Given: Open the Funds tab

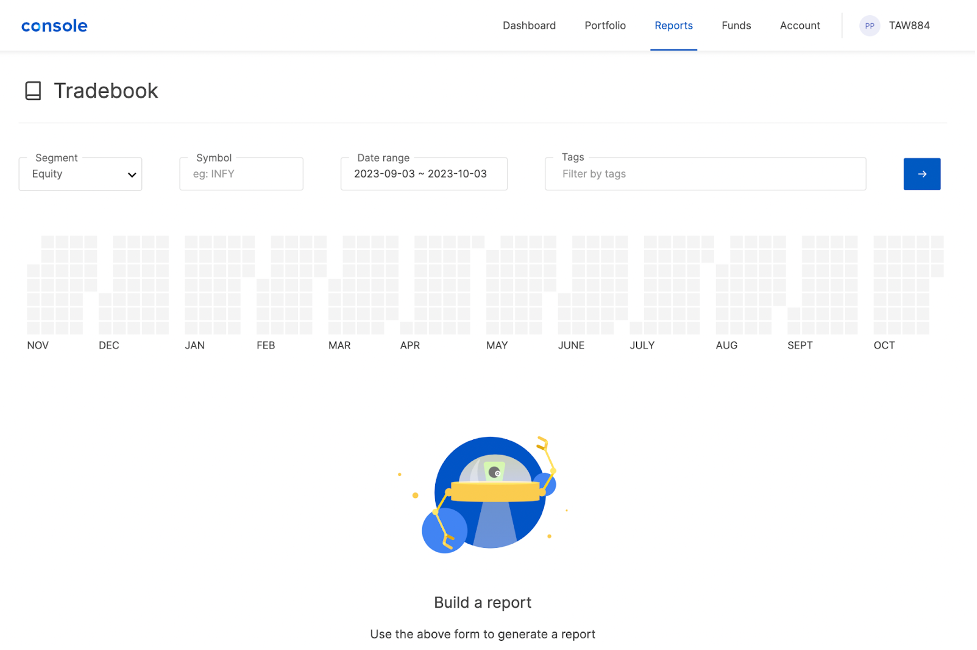Looking at the screenshot, I should (736, 26).
